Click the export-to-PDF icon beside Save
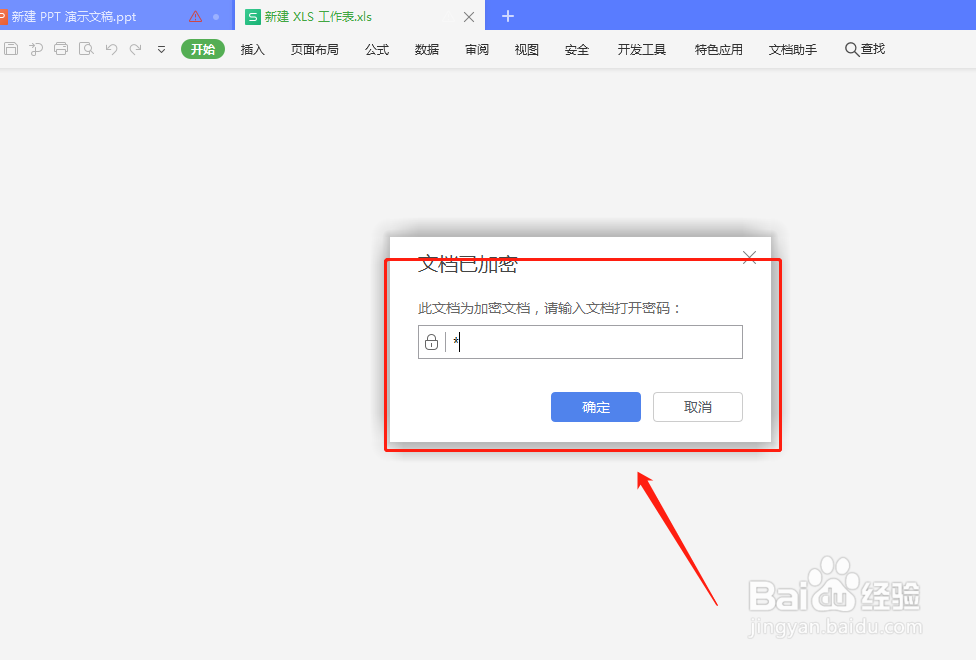The height and width of the screenshot is (660, 976). point(36,49)
